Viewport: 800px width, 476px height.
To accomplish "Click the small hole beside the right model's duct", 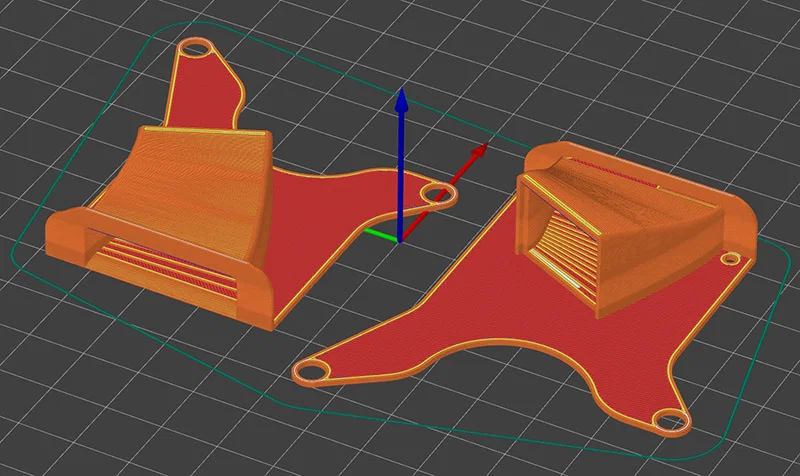I will pos(730,259).
